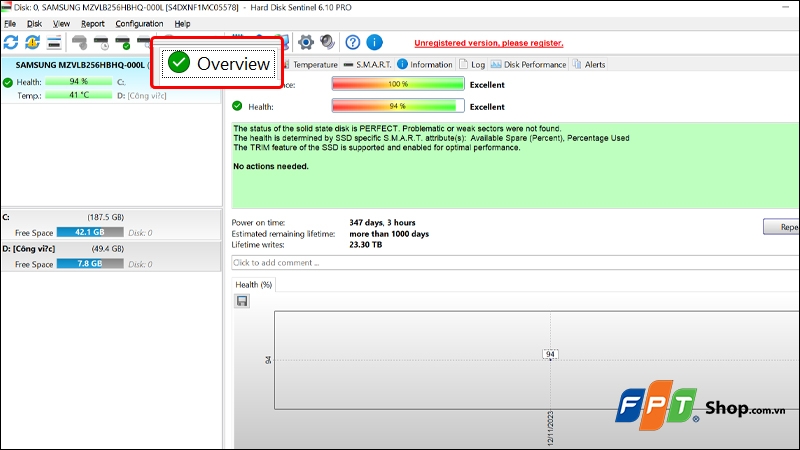
Task: Select the Health (%) graph tab
Action: point(254,285)
